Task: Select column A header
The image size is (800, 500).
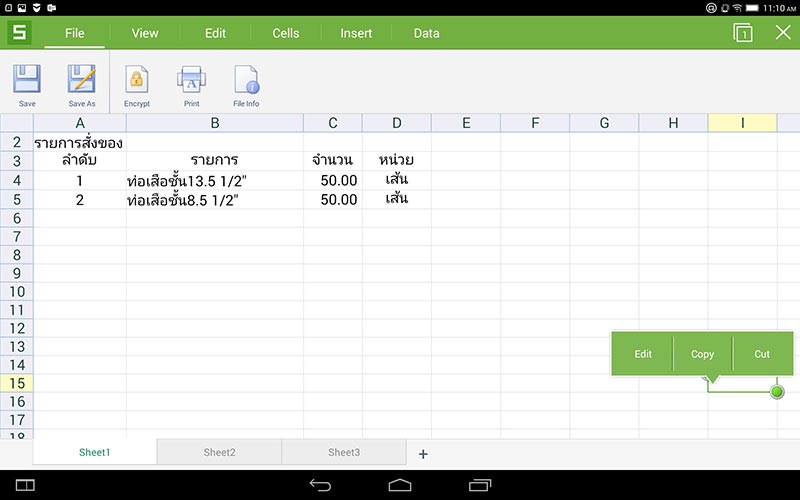Action: [x=80, y=123]
